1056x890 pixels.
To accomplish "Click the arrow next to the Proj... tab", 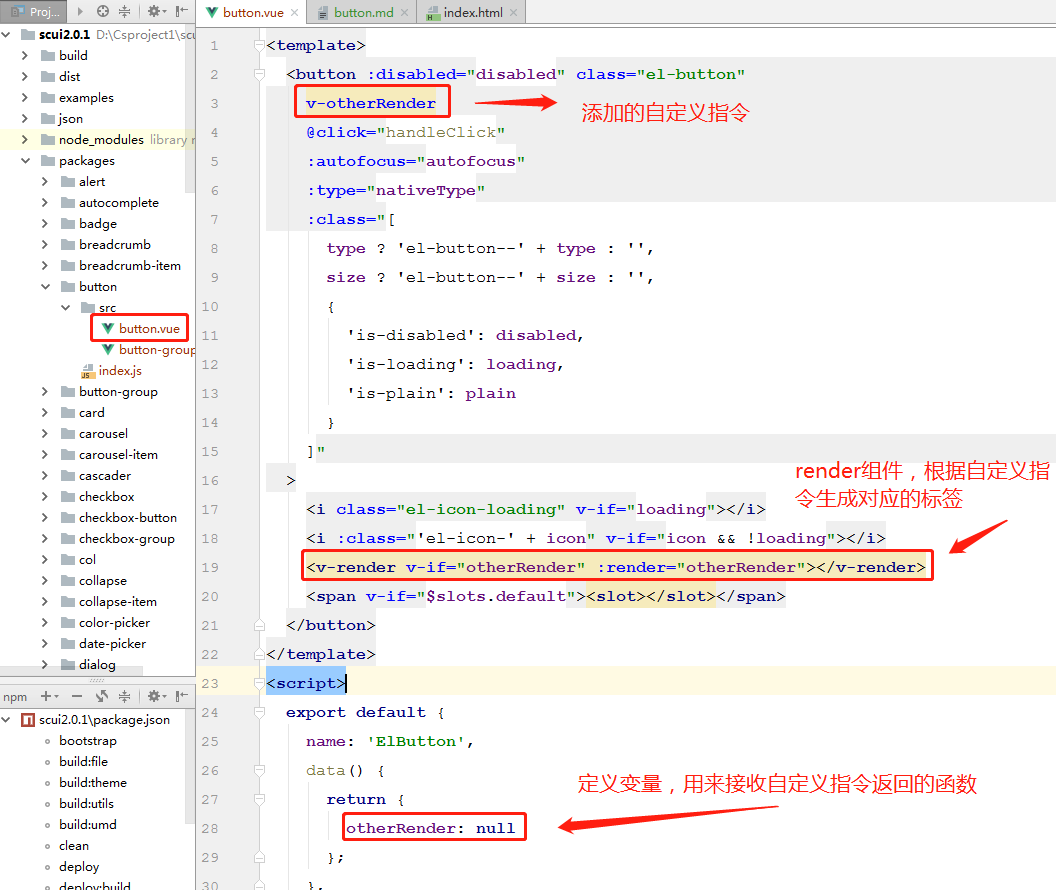I will tap(80, 11).
